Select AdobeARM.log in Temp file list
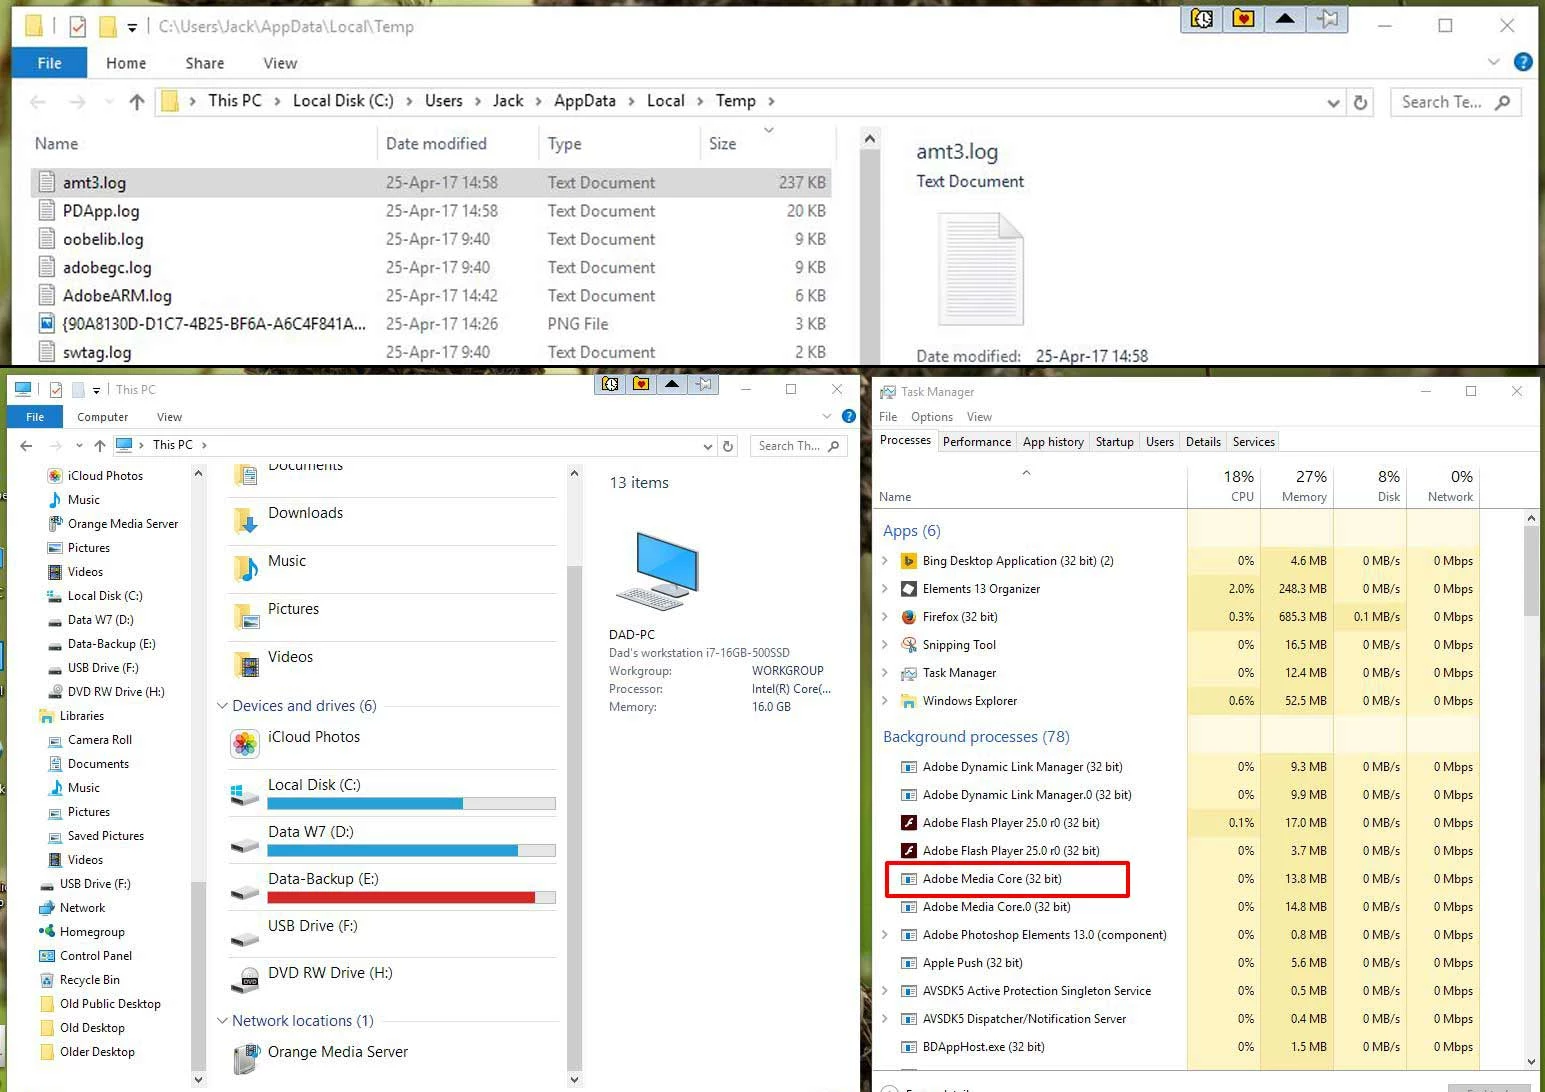The image size is (1545, 1092). click(430, 296)
